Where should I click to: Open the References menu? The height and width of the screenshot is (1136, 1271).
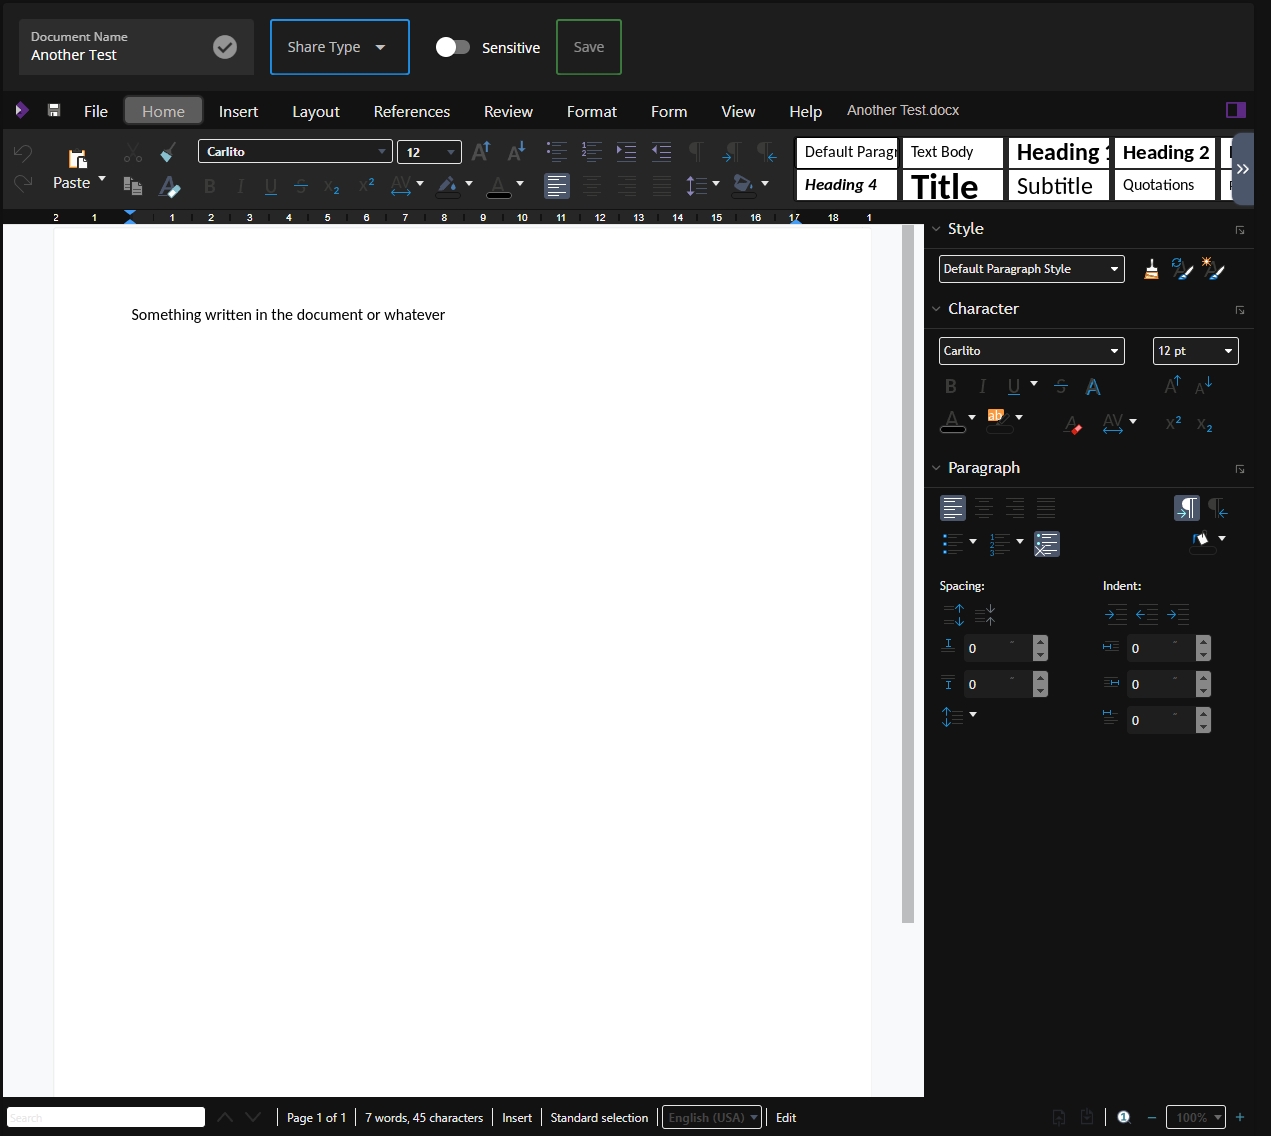411,111
